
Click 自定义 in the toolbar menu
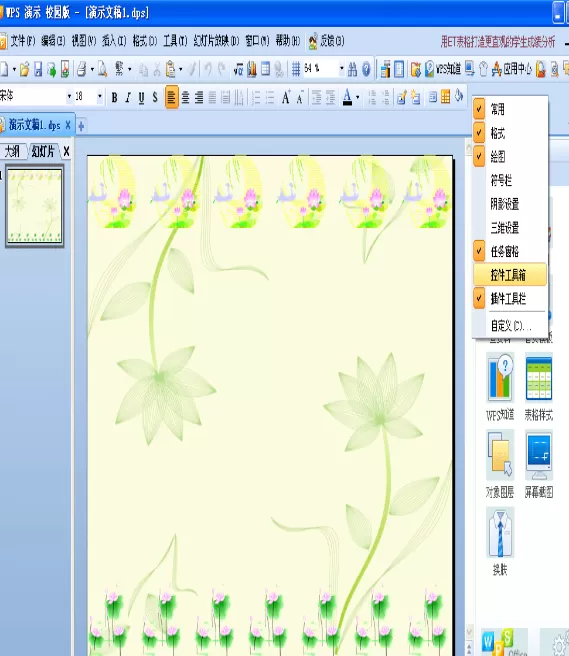click(510, 325)
